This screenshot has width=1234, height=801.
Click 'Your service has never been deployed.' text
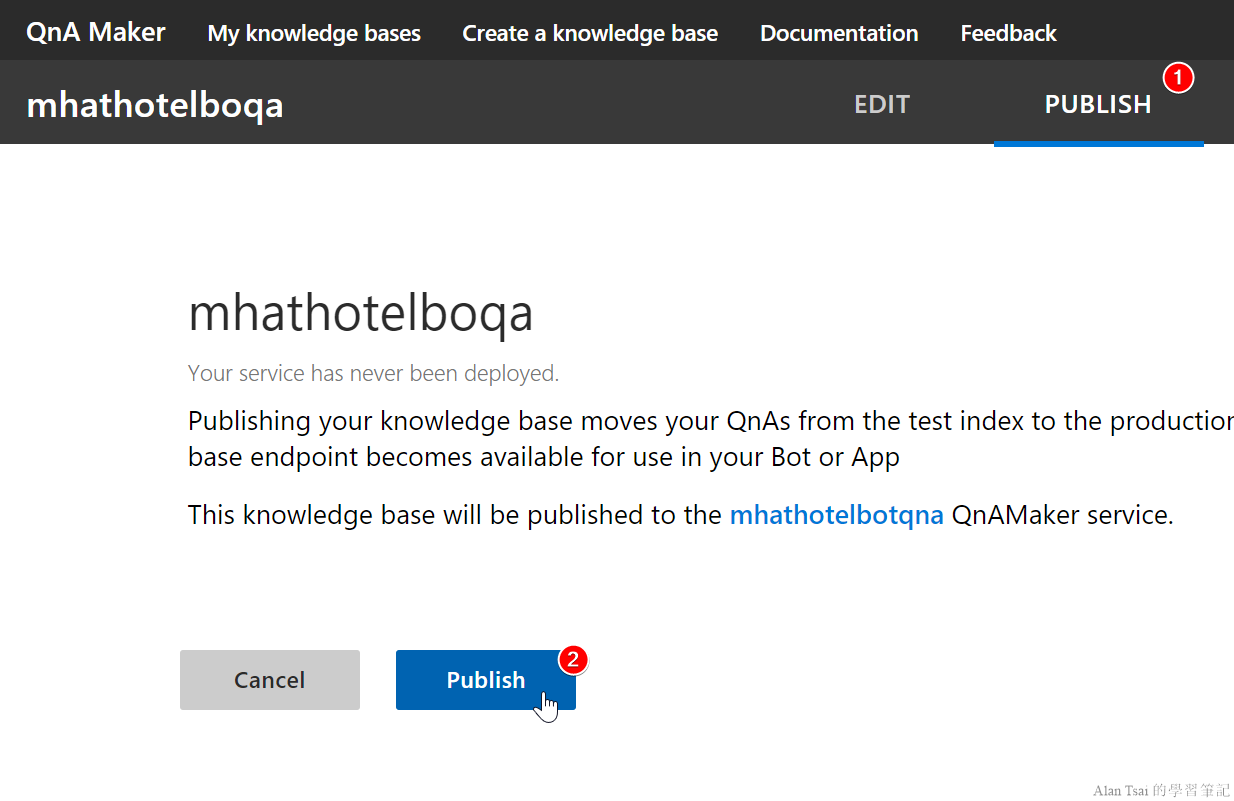click(x=374, y=373)
